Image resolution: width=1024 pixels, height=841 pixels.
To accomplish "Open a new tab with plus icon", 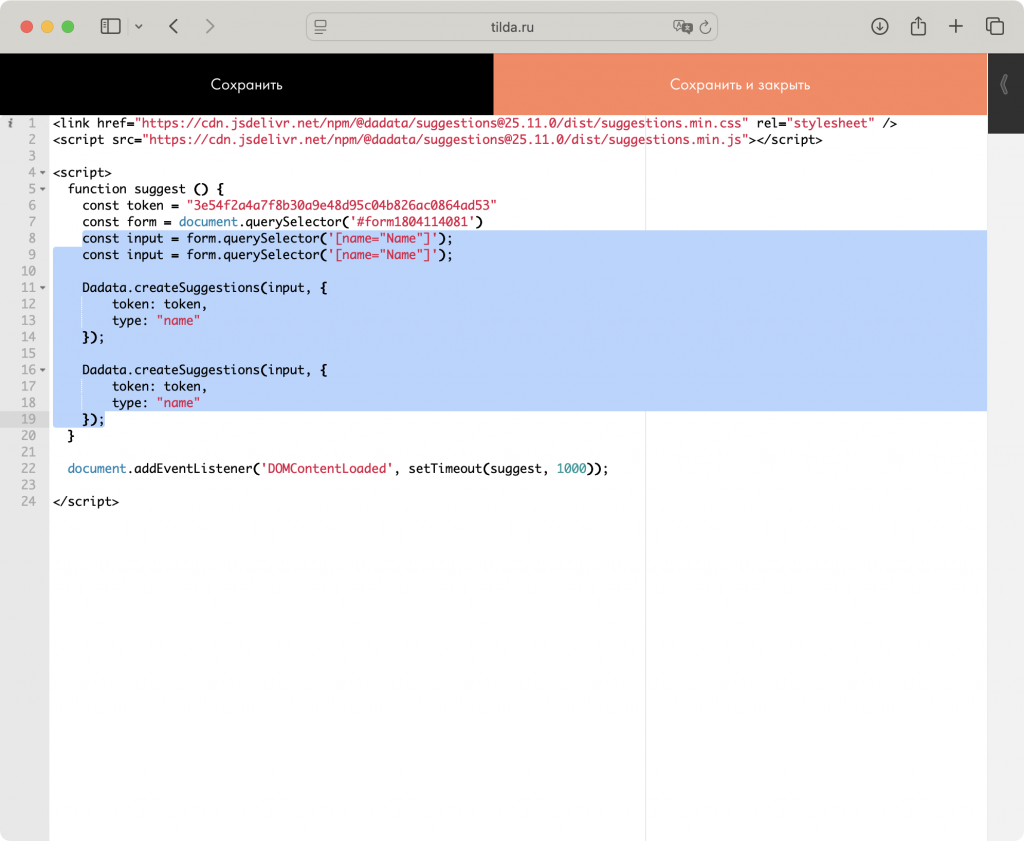I will point(956,27).
